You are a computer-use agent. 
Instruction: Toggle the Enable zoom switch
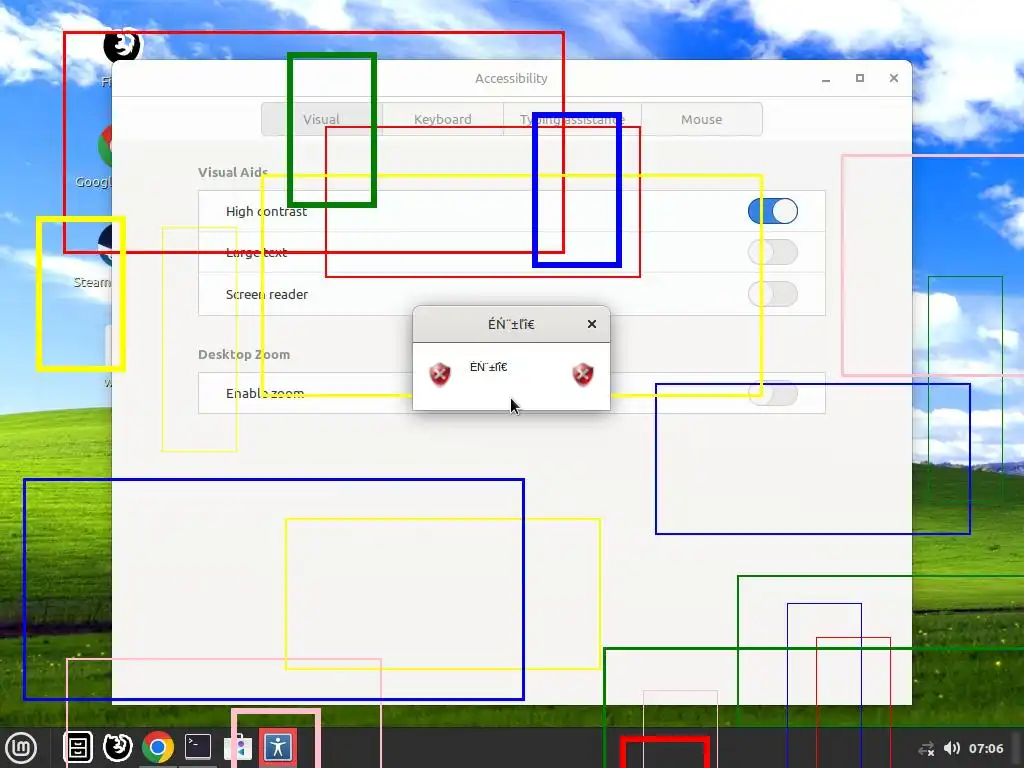coord(773,393)
